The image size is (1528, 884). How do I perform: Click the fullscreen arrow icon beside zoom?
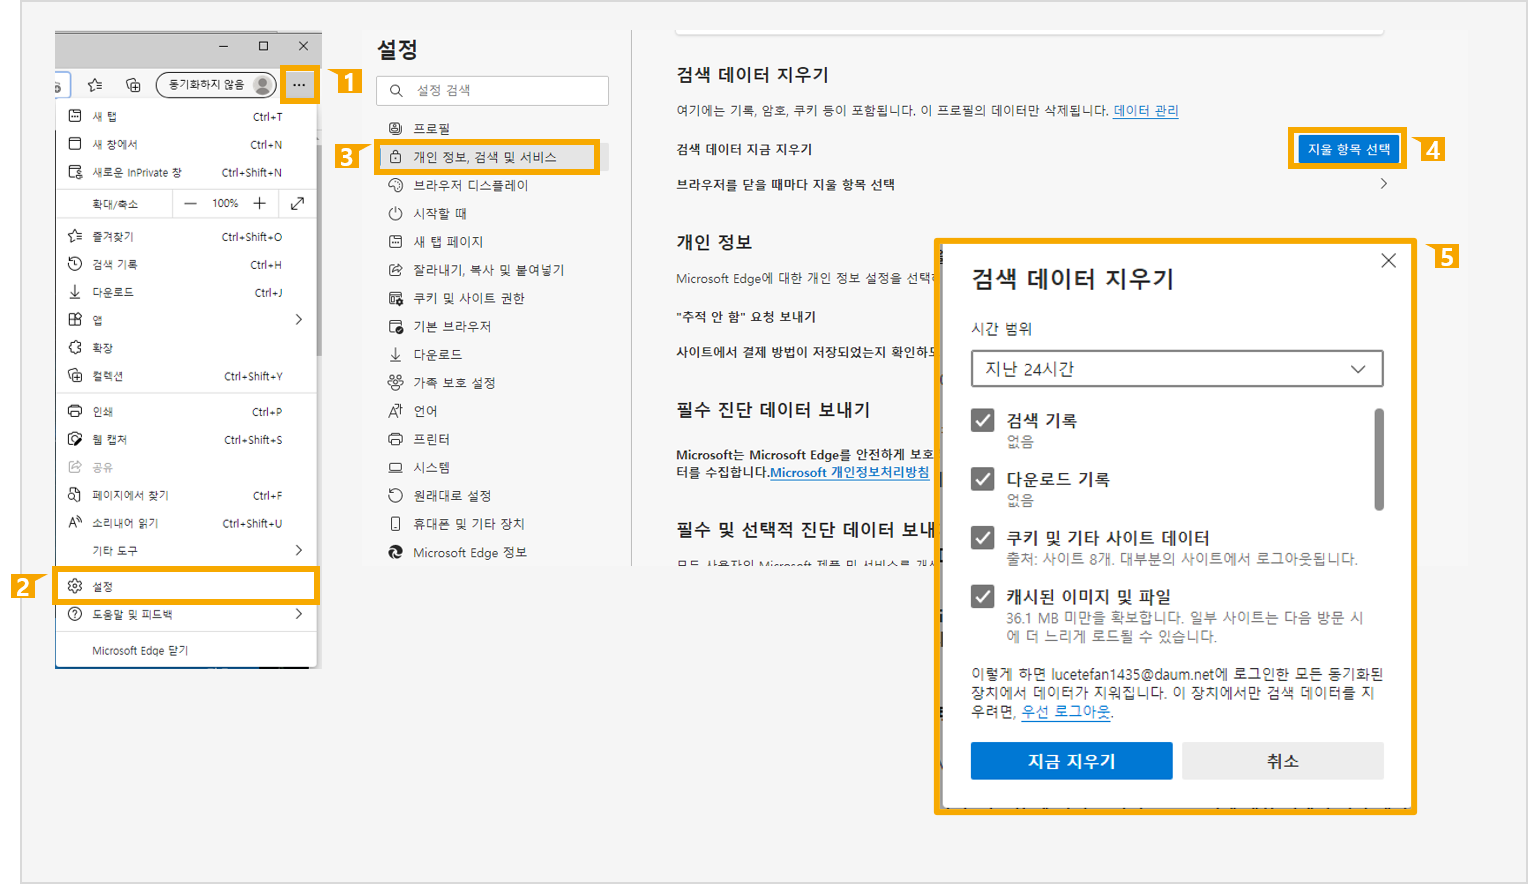tap(297, 203)
